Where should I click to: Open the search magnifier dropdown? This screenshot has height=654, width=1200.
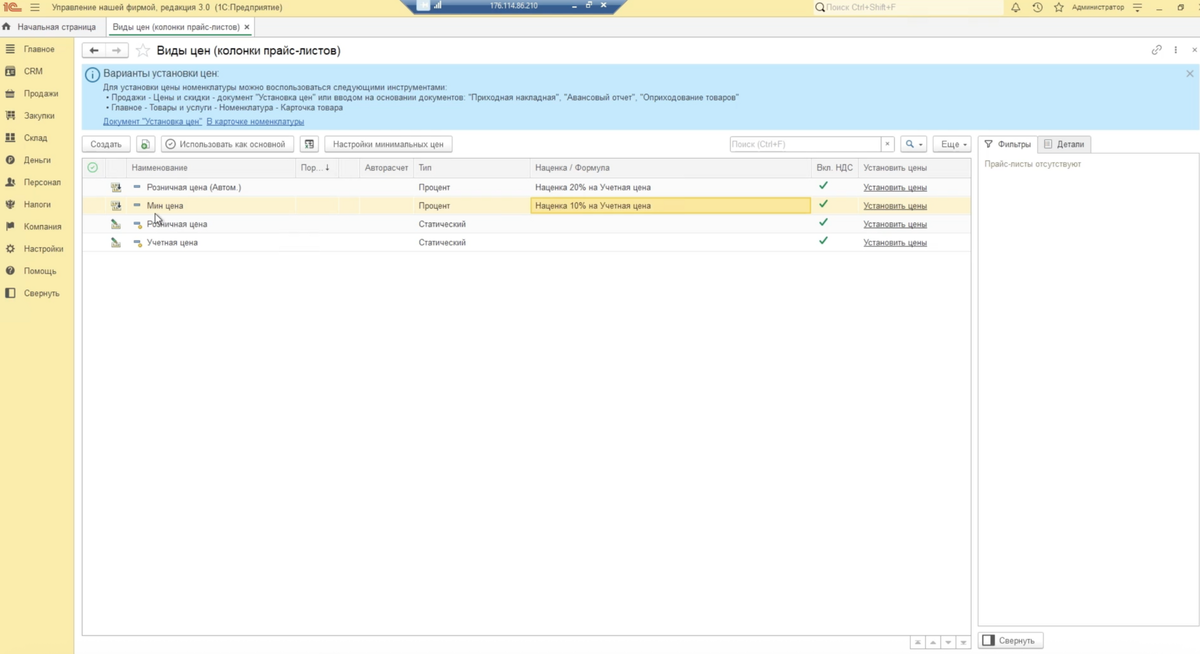click(913, 144)
